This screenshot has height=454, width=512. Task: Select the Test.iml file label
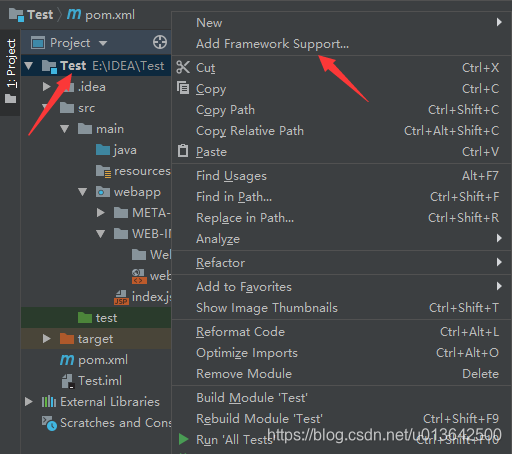tap(100, 381)
